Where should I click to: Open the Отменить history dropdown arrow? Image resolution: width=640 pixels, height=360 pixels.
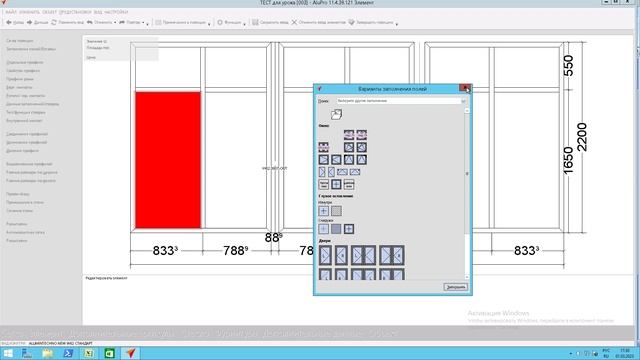(x=115, y=23)
